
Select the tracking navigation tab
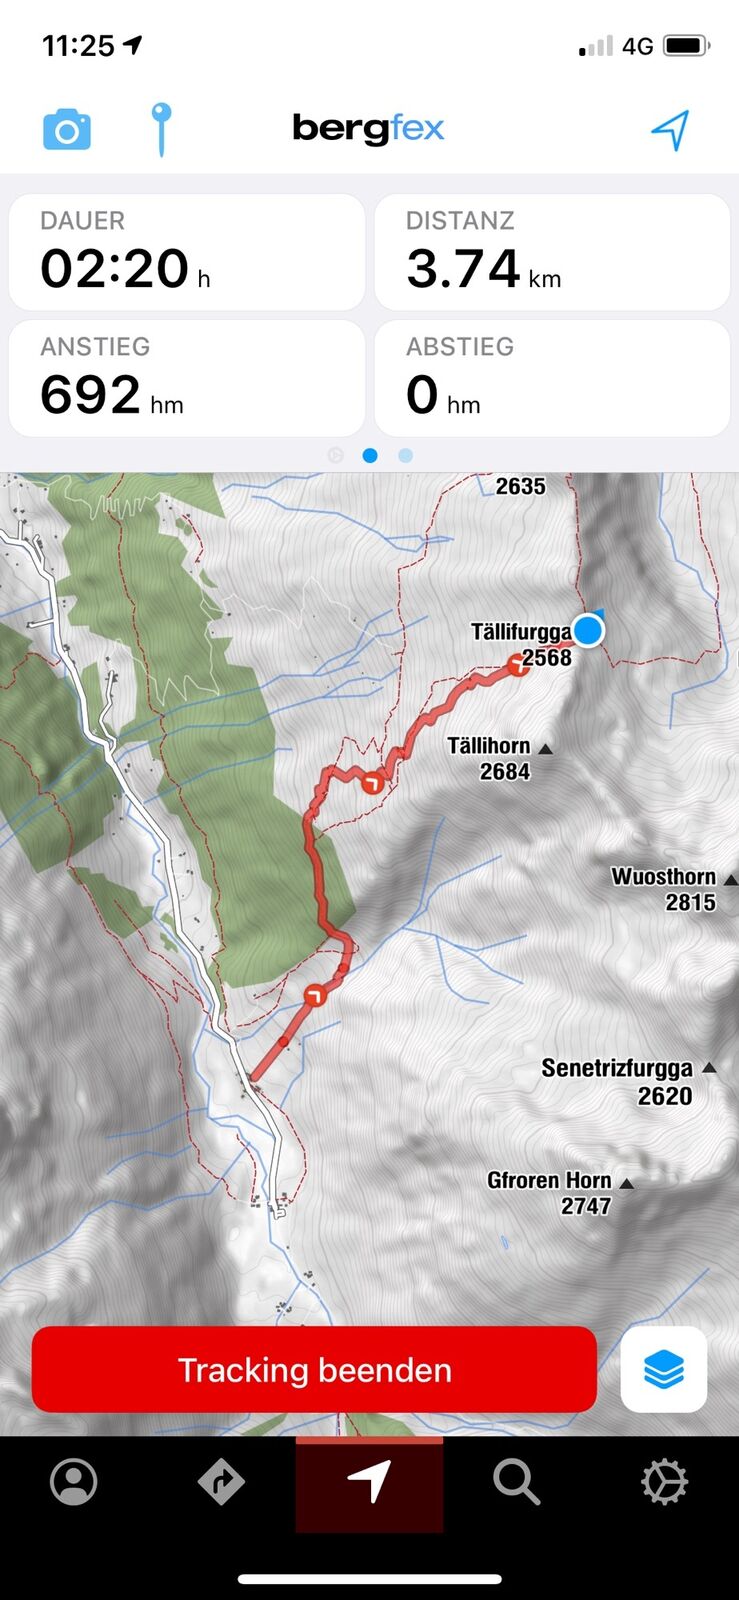tap(369, 1484)
